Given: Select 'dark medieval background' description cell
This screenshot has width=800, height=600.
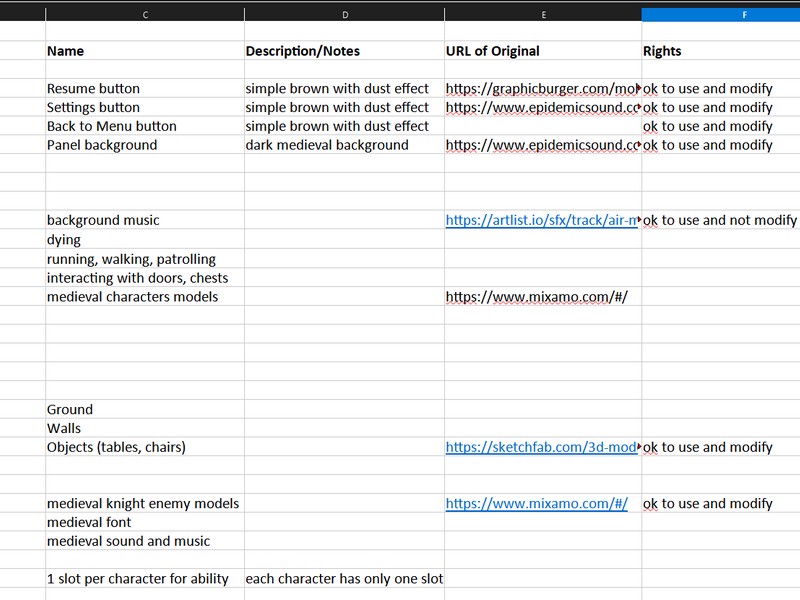Looking at the screenshot, I should coord(327,145).
